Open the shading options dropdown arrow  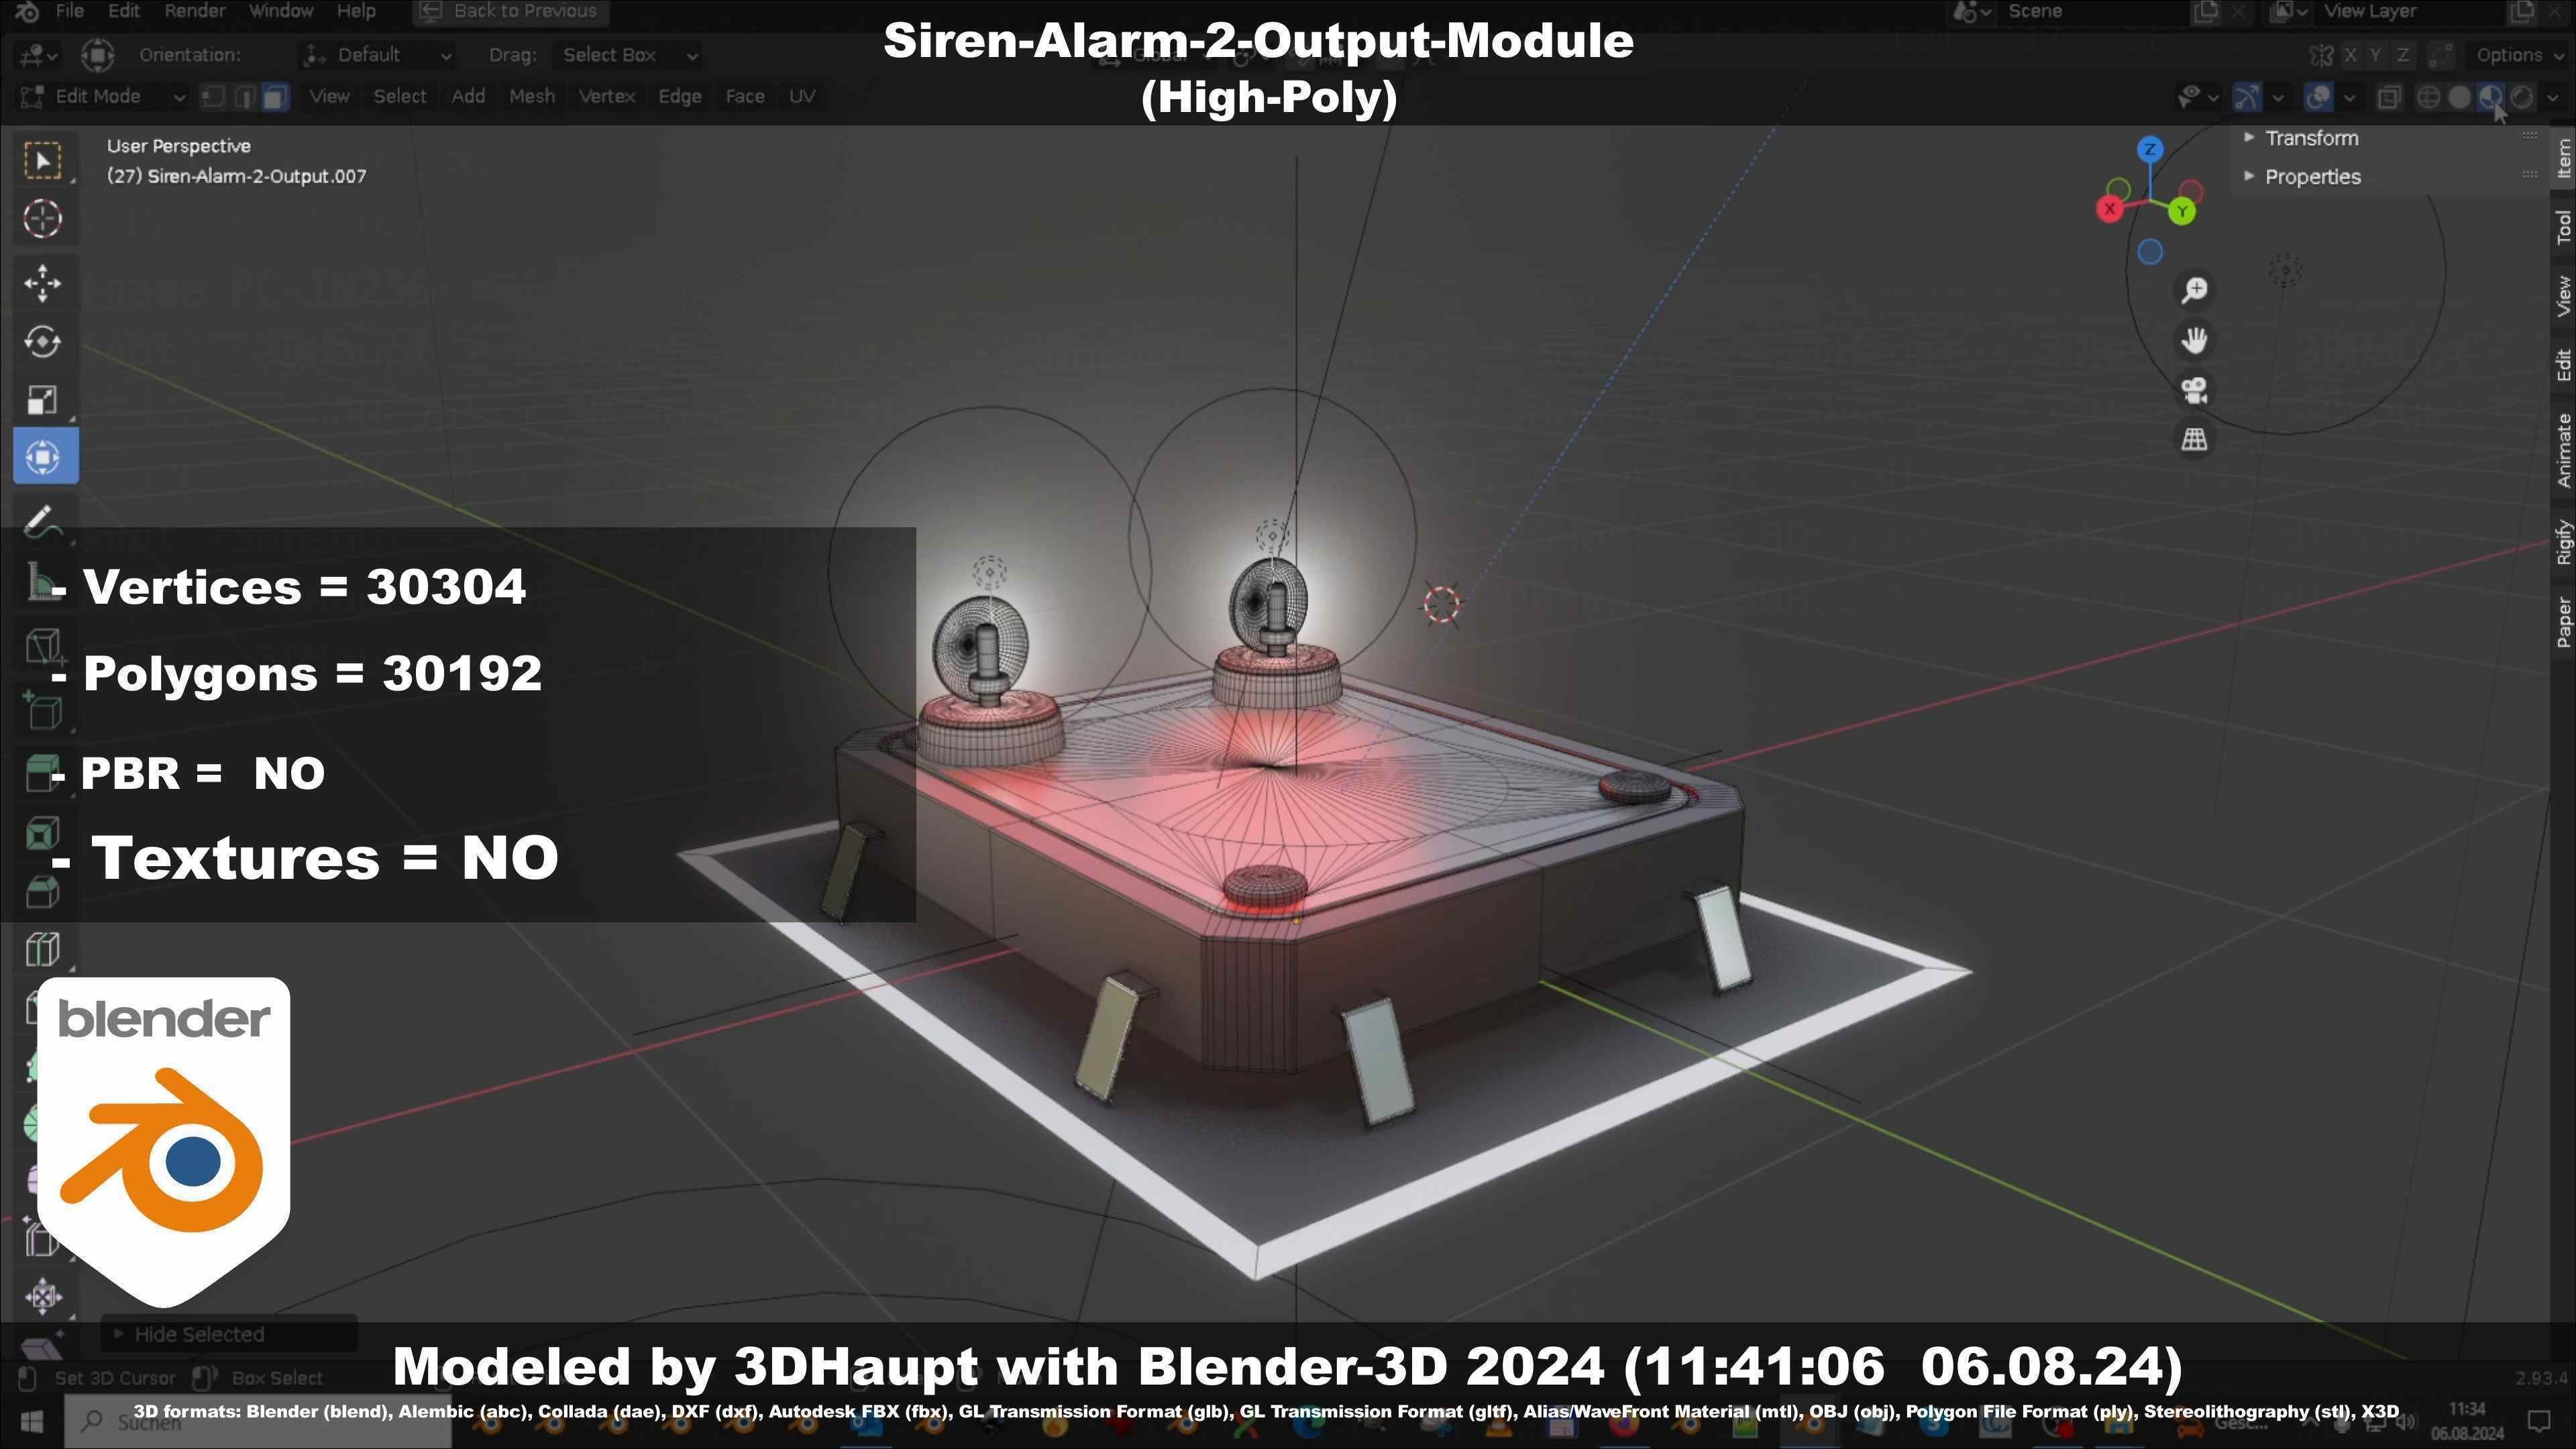pos(2553,97)
